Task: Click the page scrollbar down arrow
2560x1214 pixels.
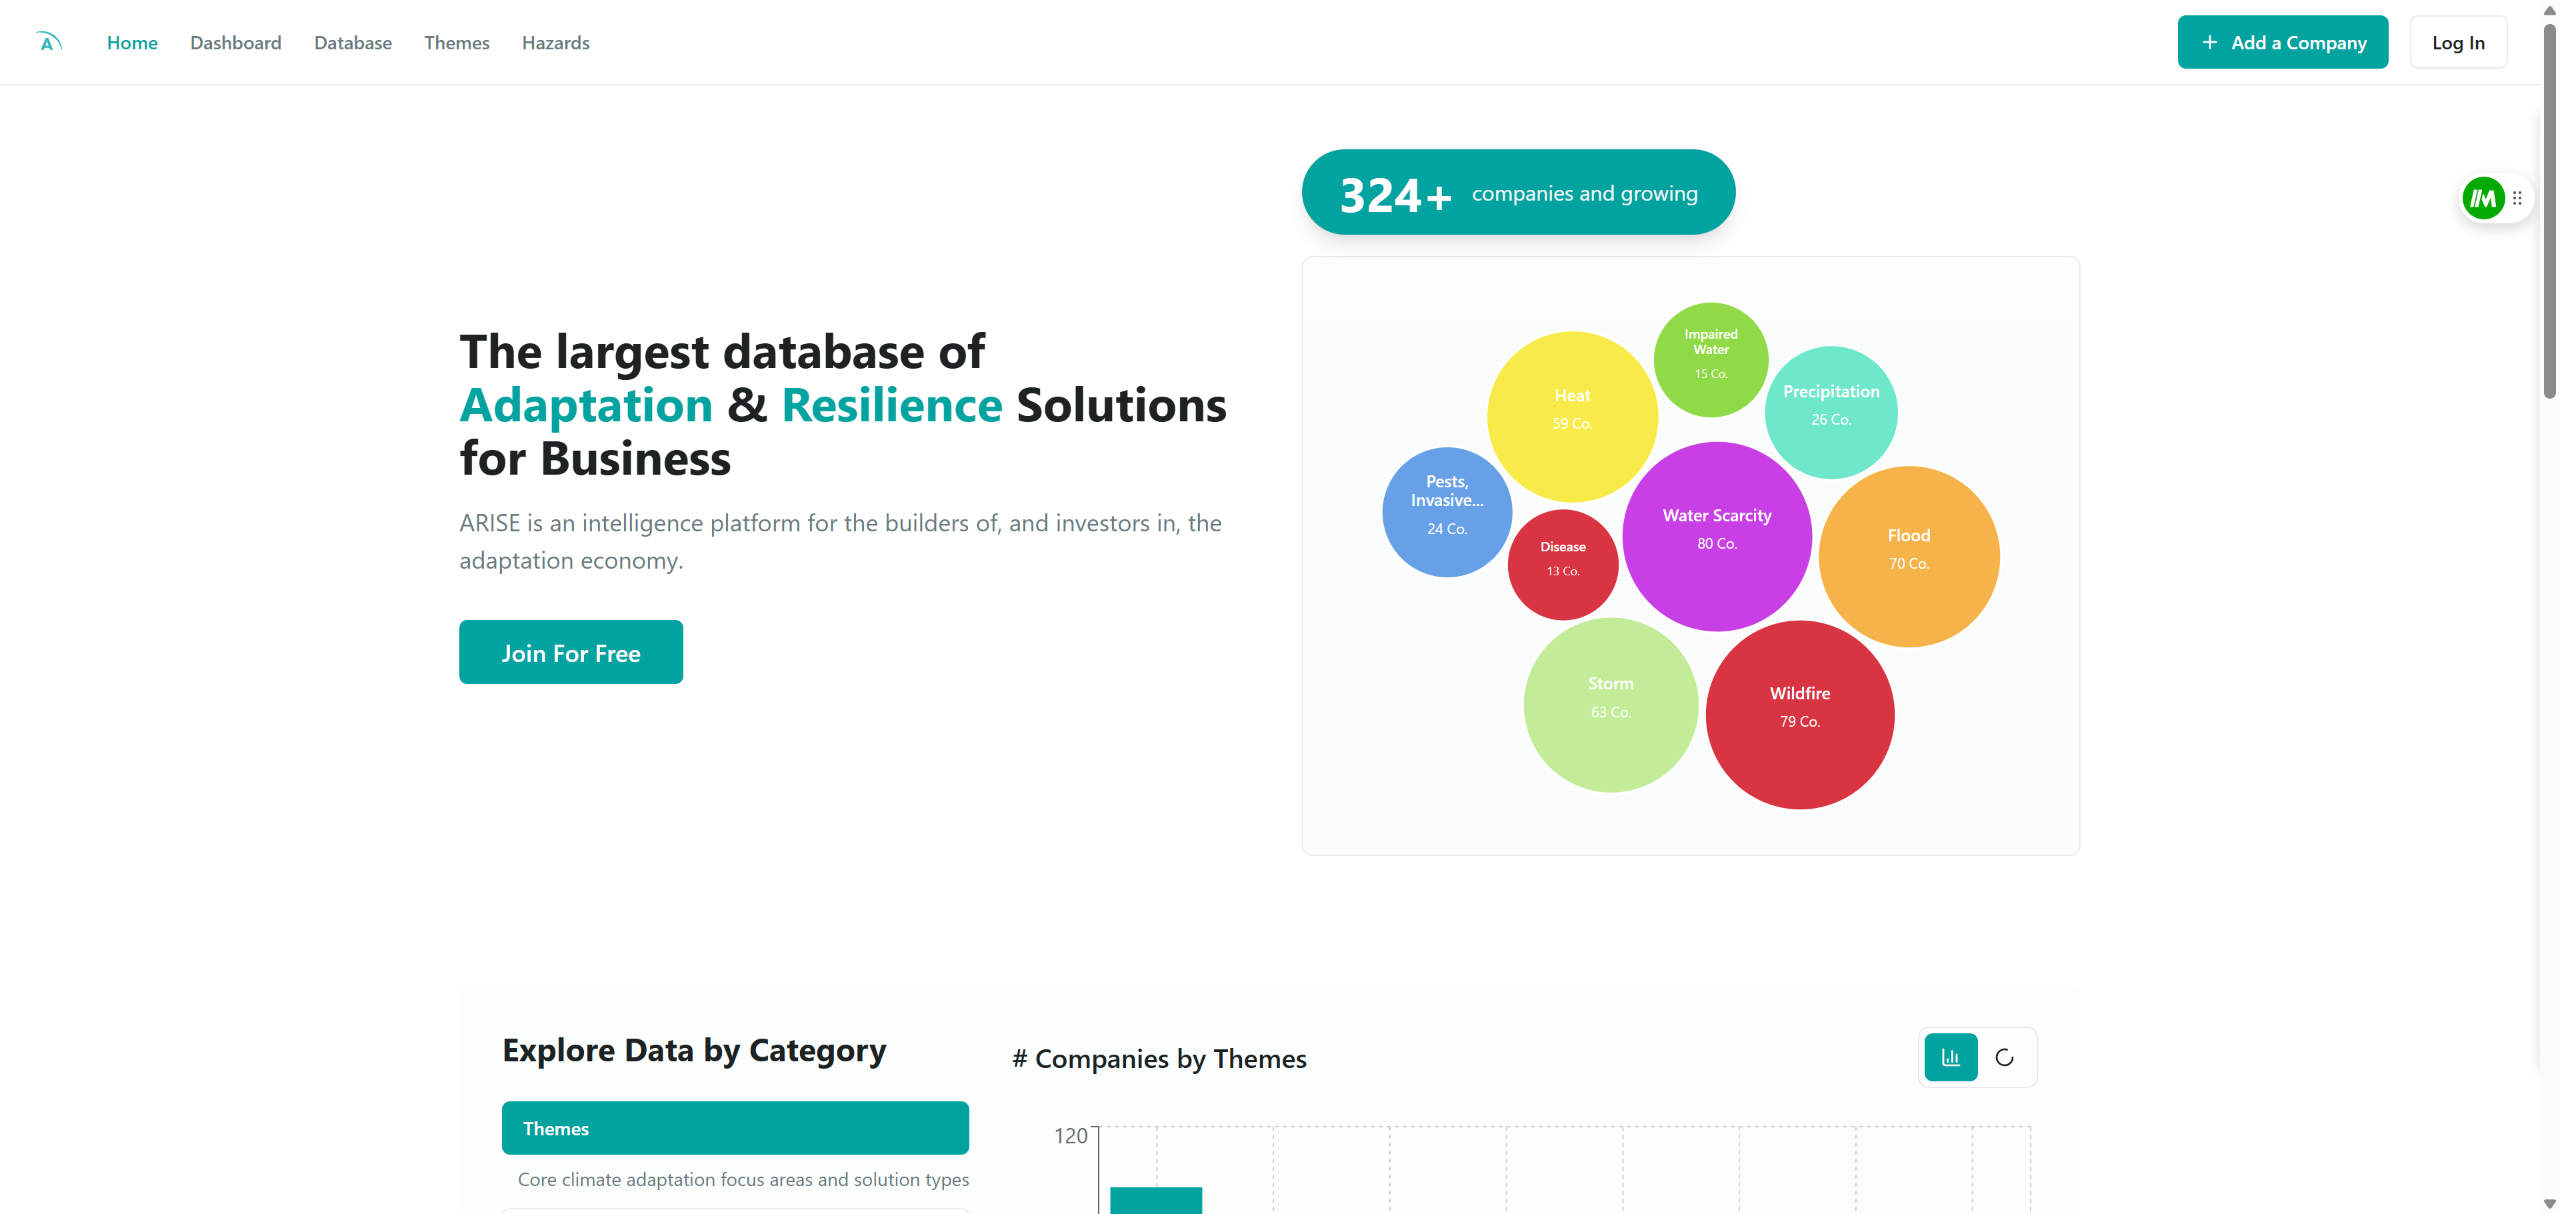Action: (2549, 1204)
